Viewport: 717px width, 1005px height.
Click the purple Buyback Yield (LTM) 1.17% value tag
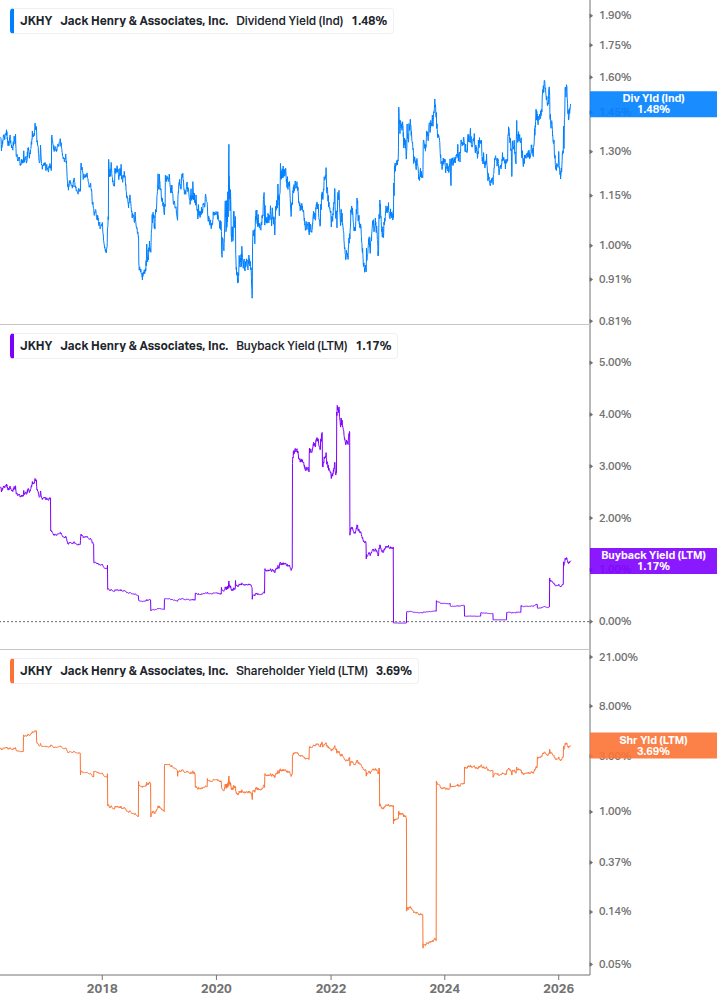653,561
